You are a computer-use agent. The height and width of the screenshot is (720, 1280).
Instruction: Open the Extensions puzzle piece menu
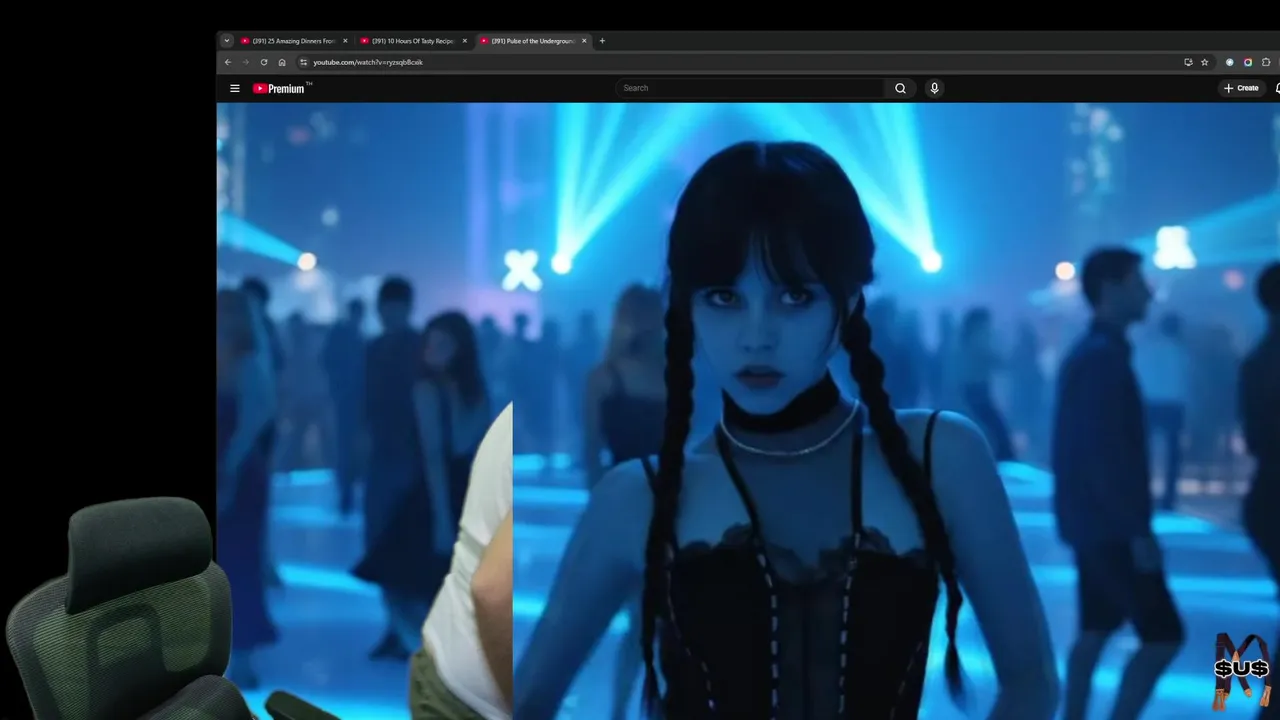point(1266,62)
